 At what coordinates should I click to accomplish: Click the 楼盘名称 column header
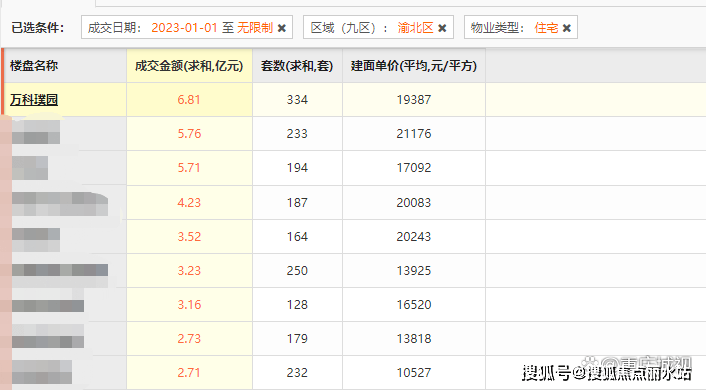[x=65, y=66]
